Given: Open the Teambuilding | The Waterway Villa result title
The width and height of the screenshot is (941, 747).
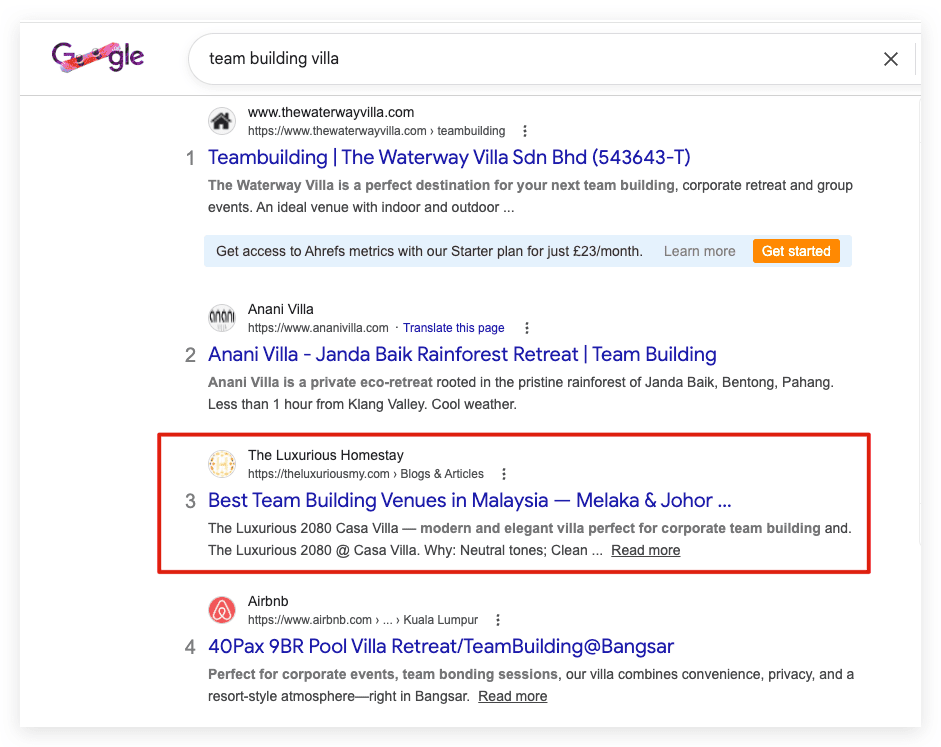Looking at the screenshot, I should 449,157.
